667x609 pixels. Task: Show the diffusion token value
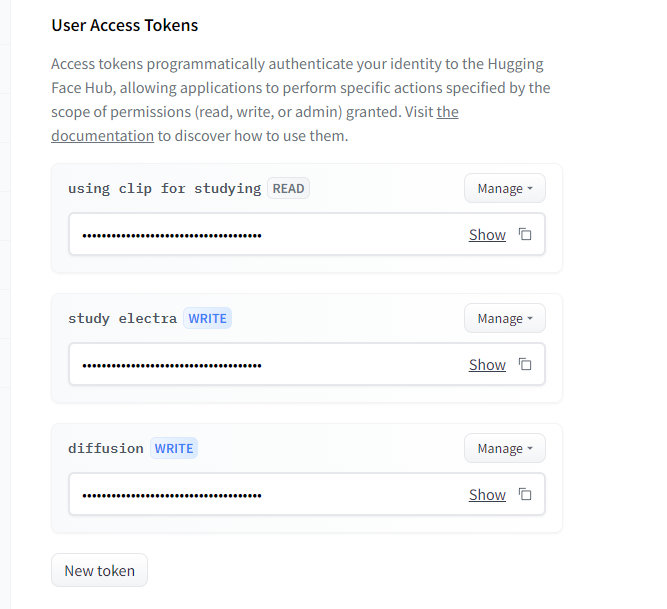(487, 495)
